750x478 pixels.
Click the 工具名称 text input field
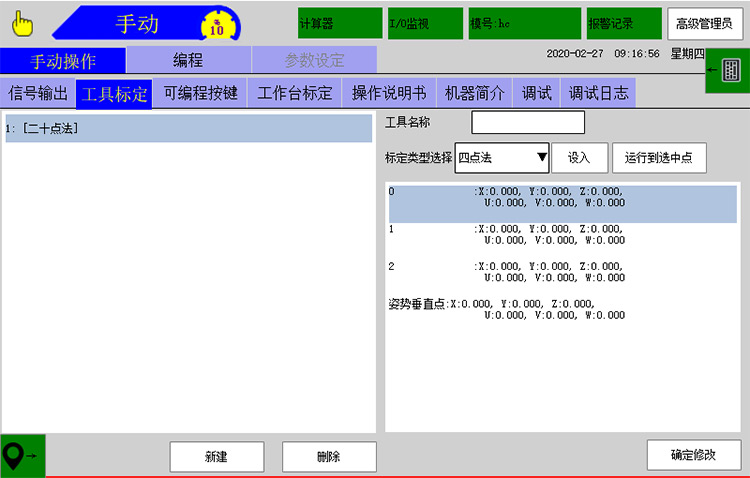click(x=527, y=123)
